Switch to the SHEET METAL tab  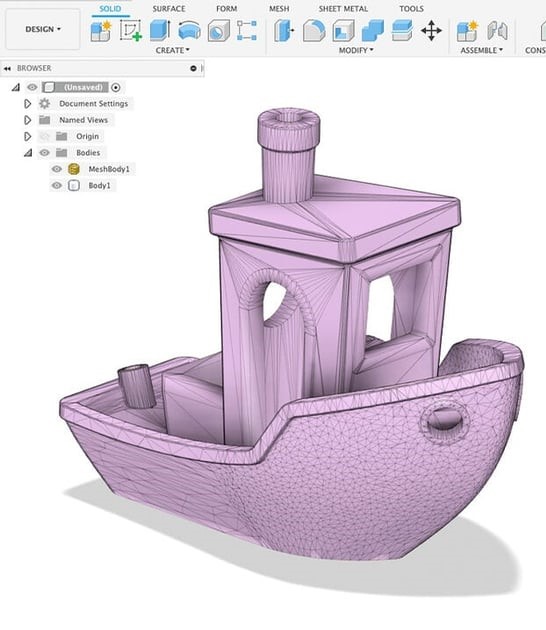343,9
